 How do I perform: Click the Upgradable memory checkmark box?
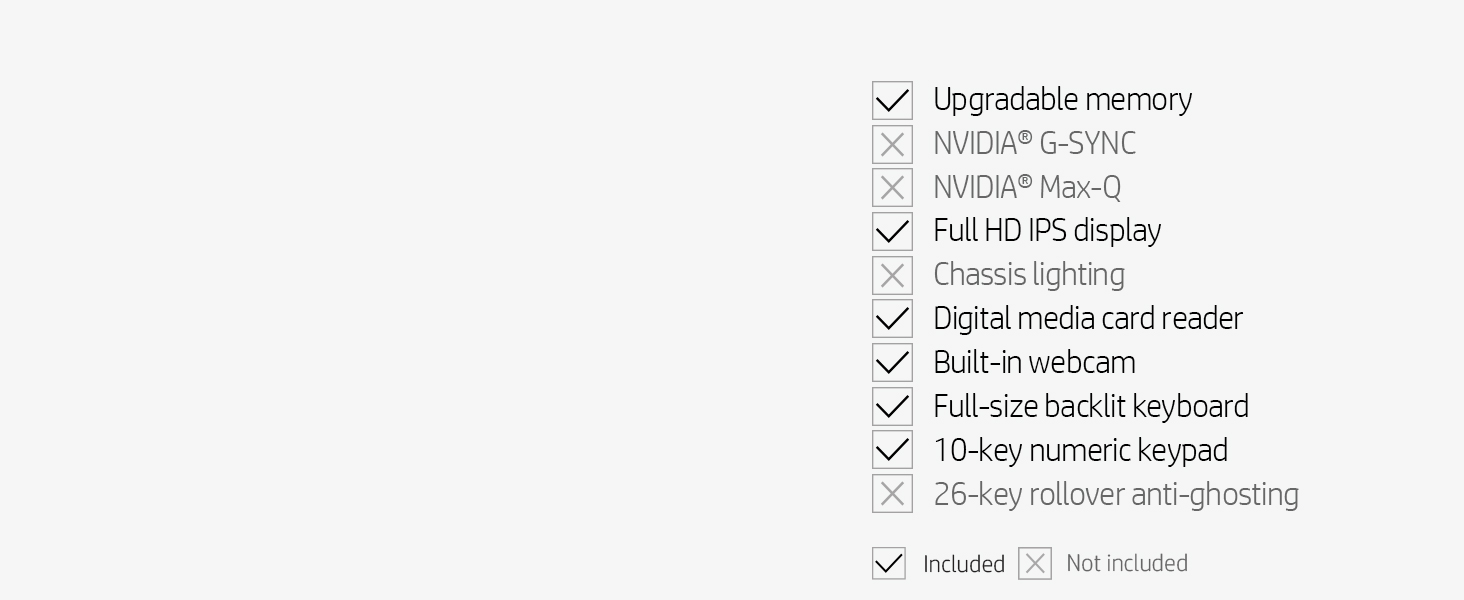(892, 101)
